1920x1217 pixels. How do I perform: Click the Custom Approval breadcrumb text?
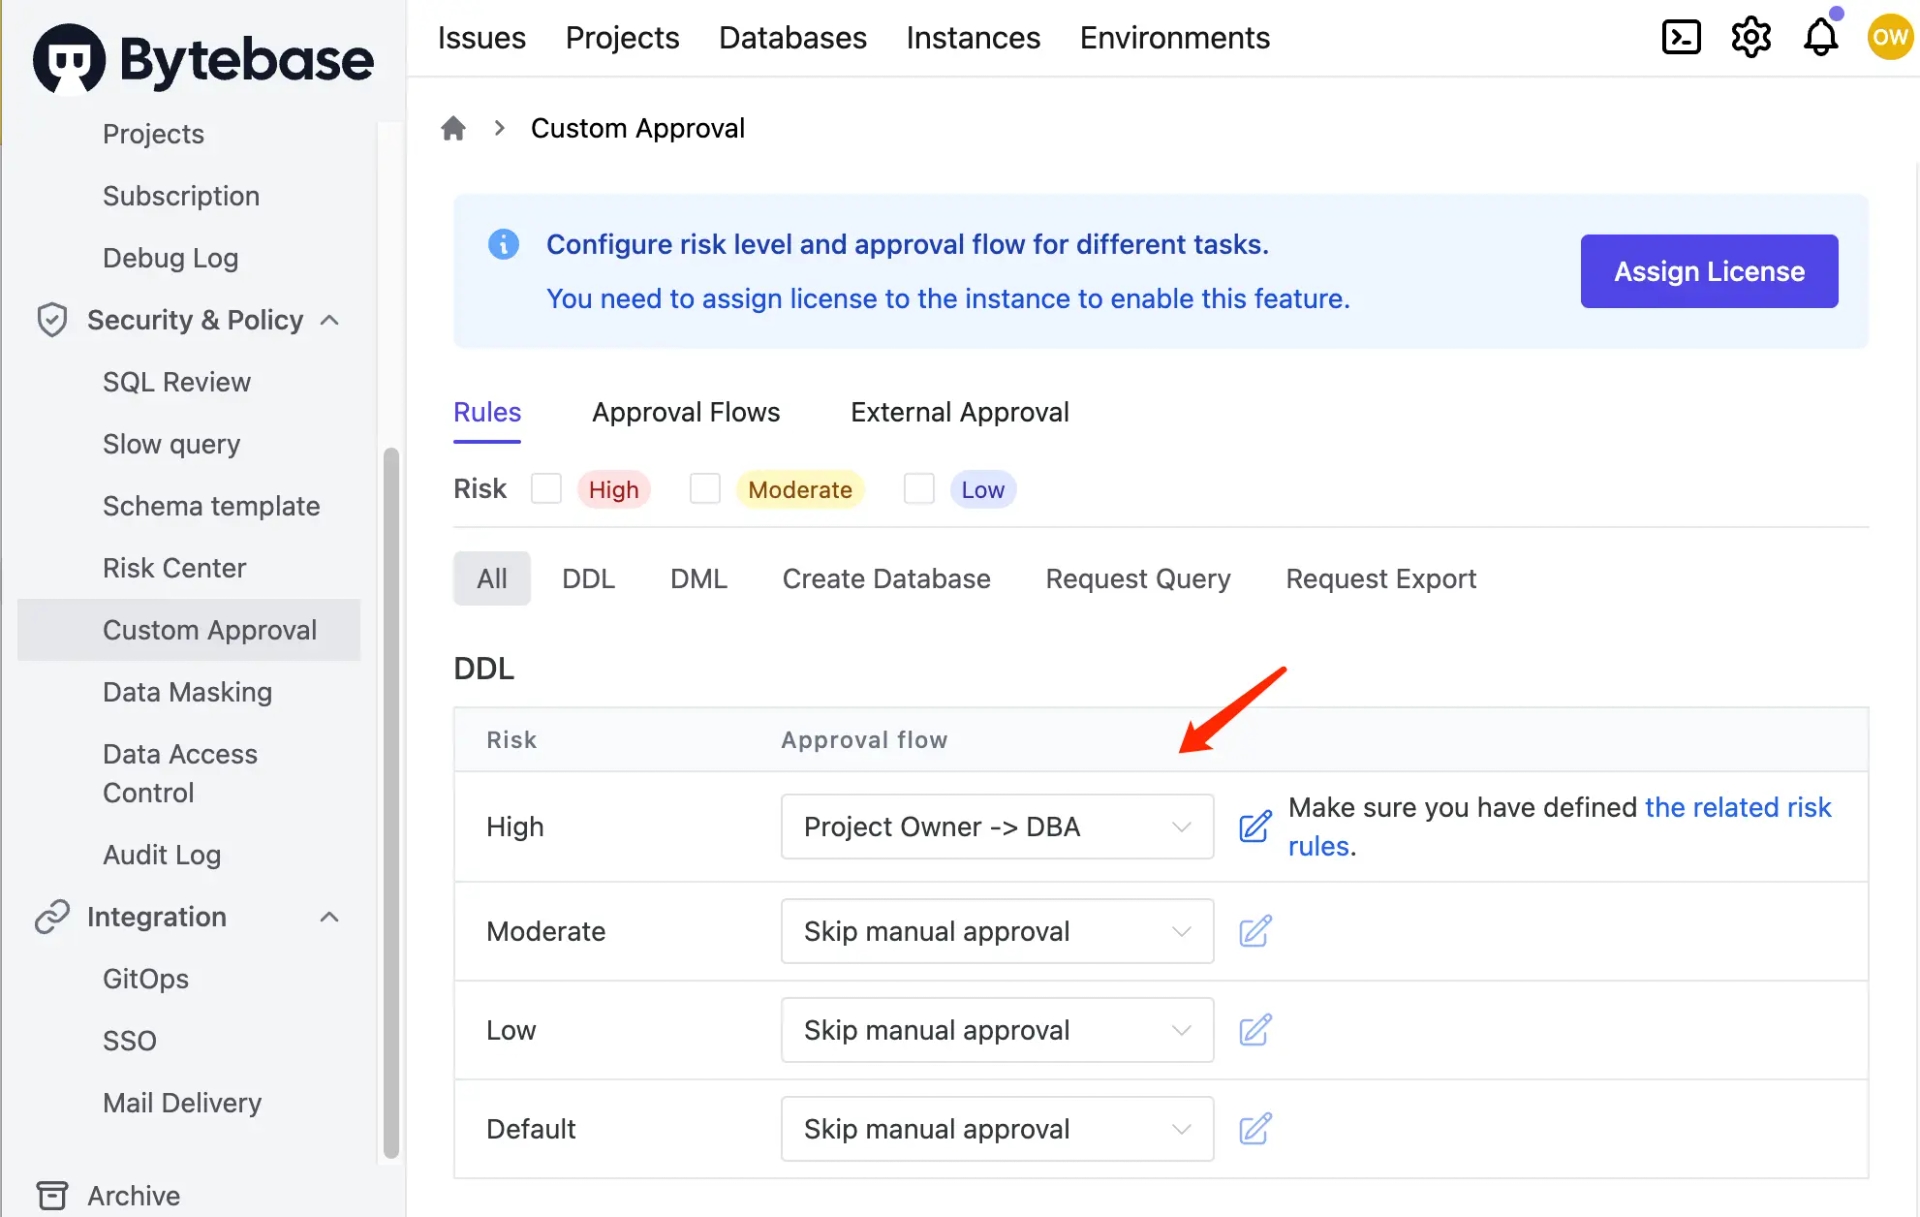tap(637, 128)
